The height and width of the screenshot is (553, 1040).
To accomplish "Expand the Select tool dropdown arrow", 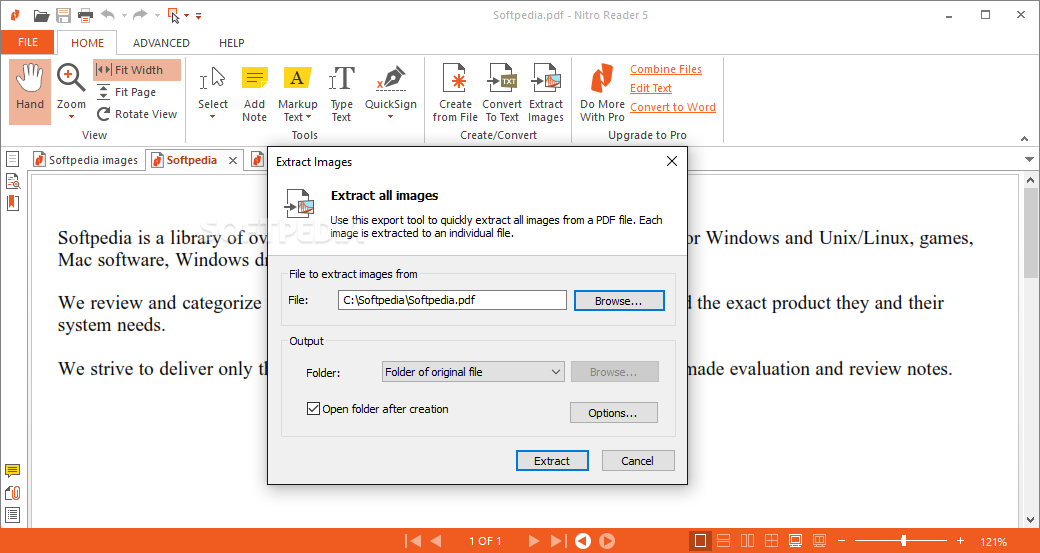I will [x=213, y=117].
